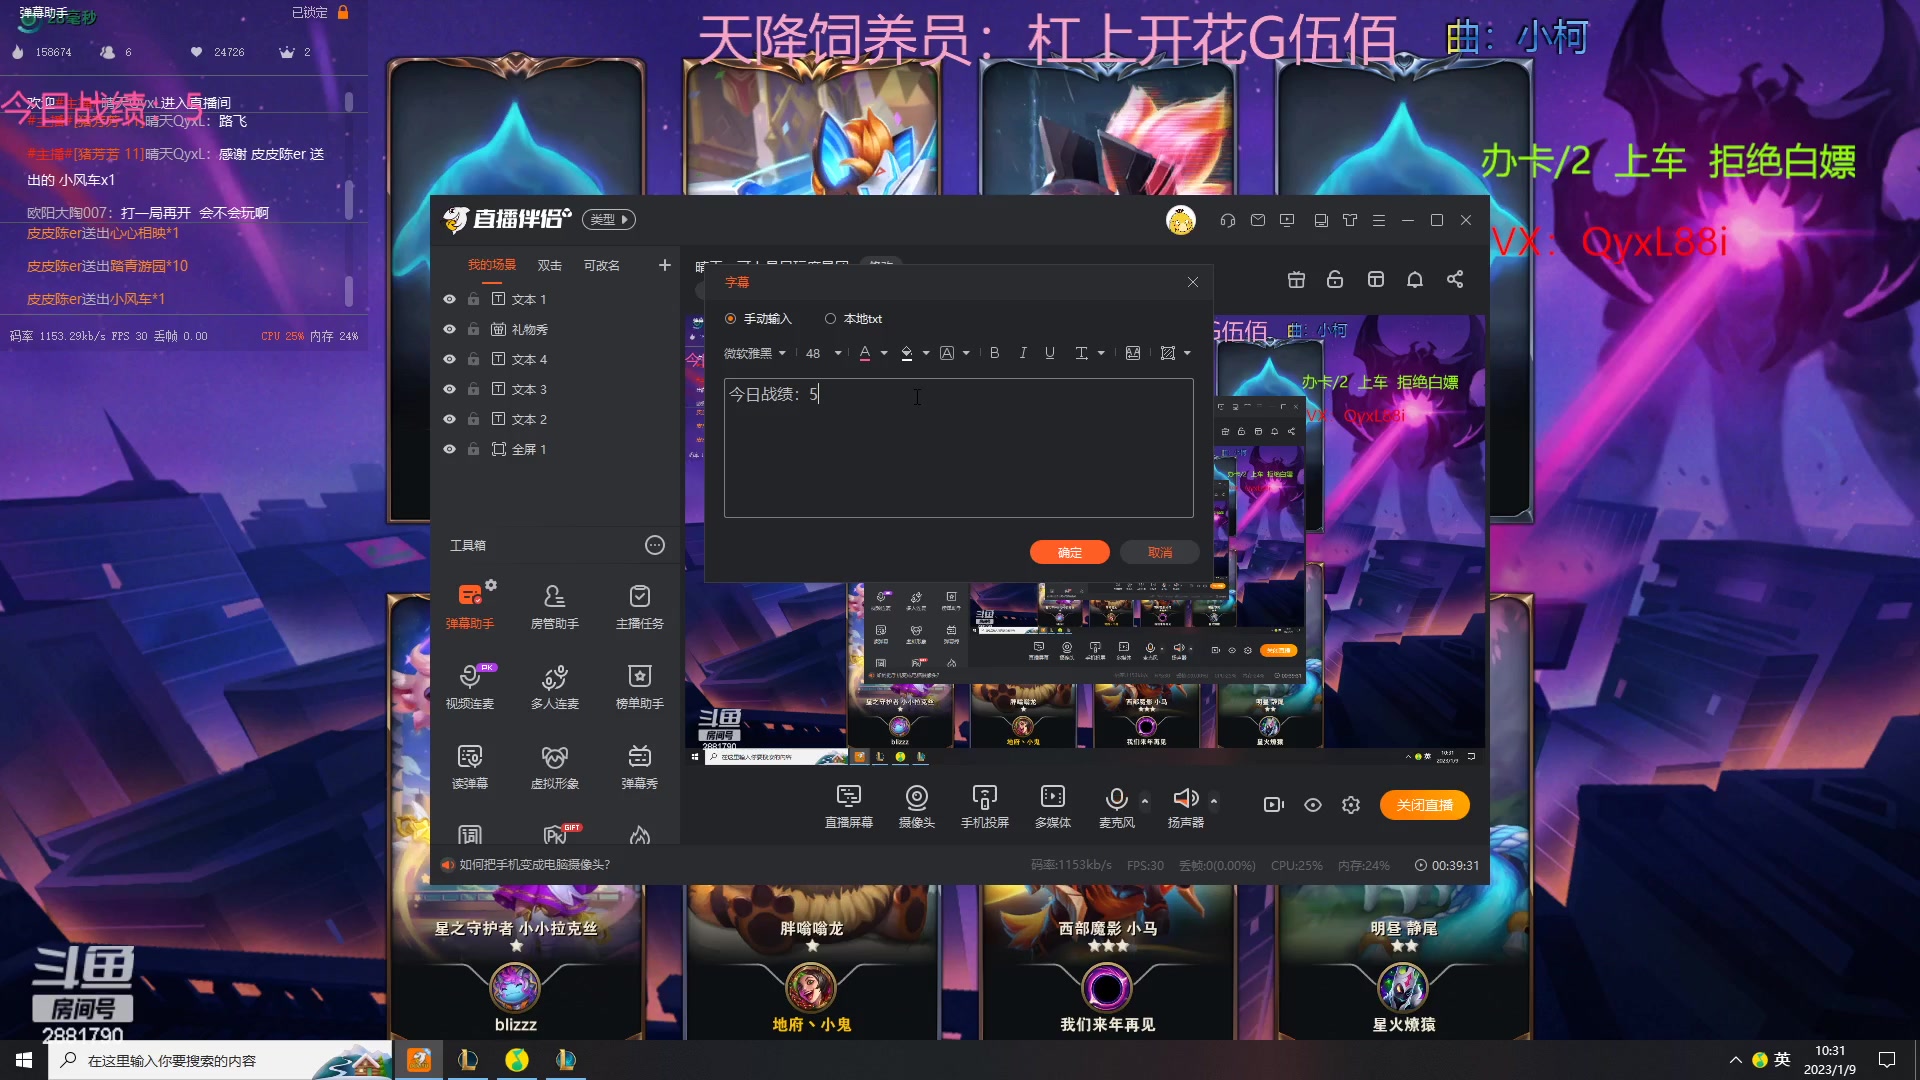Pick the fill bucket color swatch
1920x1080 pixels.
point(906,353)
